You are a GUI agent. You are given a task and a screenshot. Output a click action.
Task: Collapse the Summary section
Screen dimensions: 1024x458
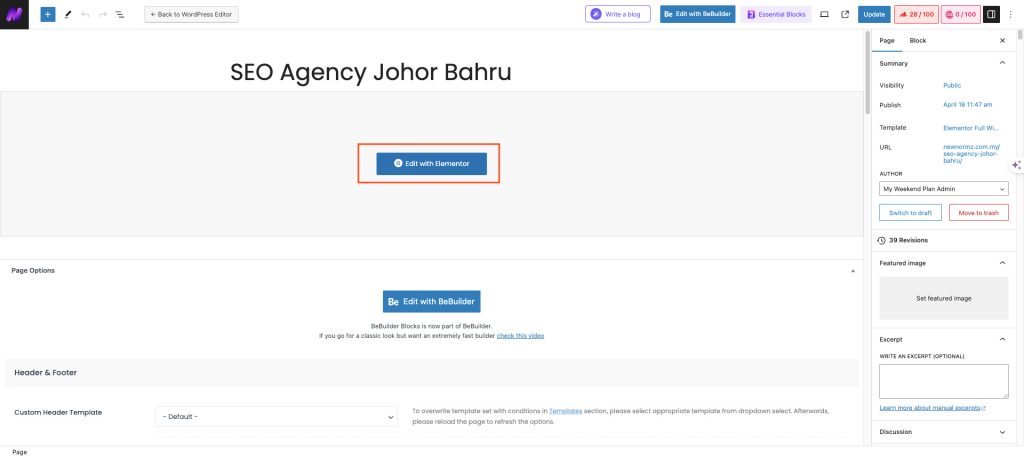coord(1003,63)
